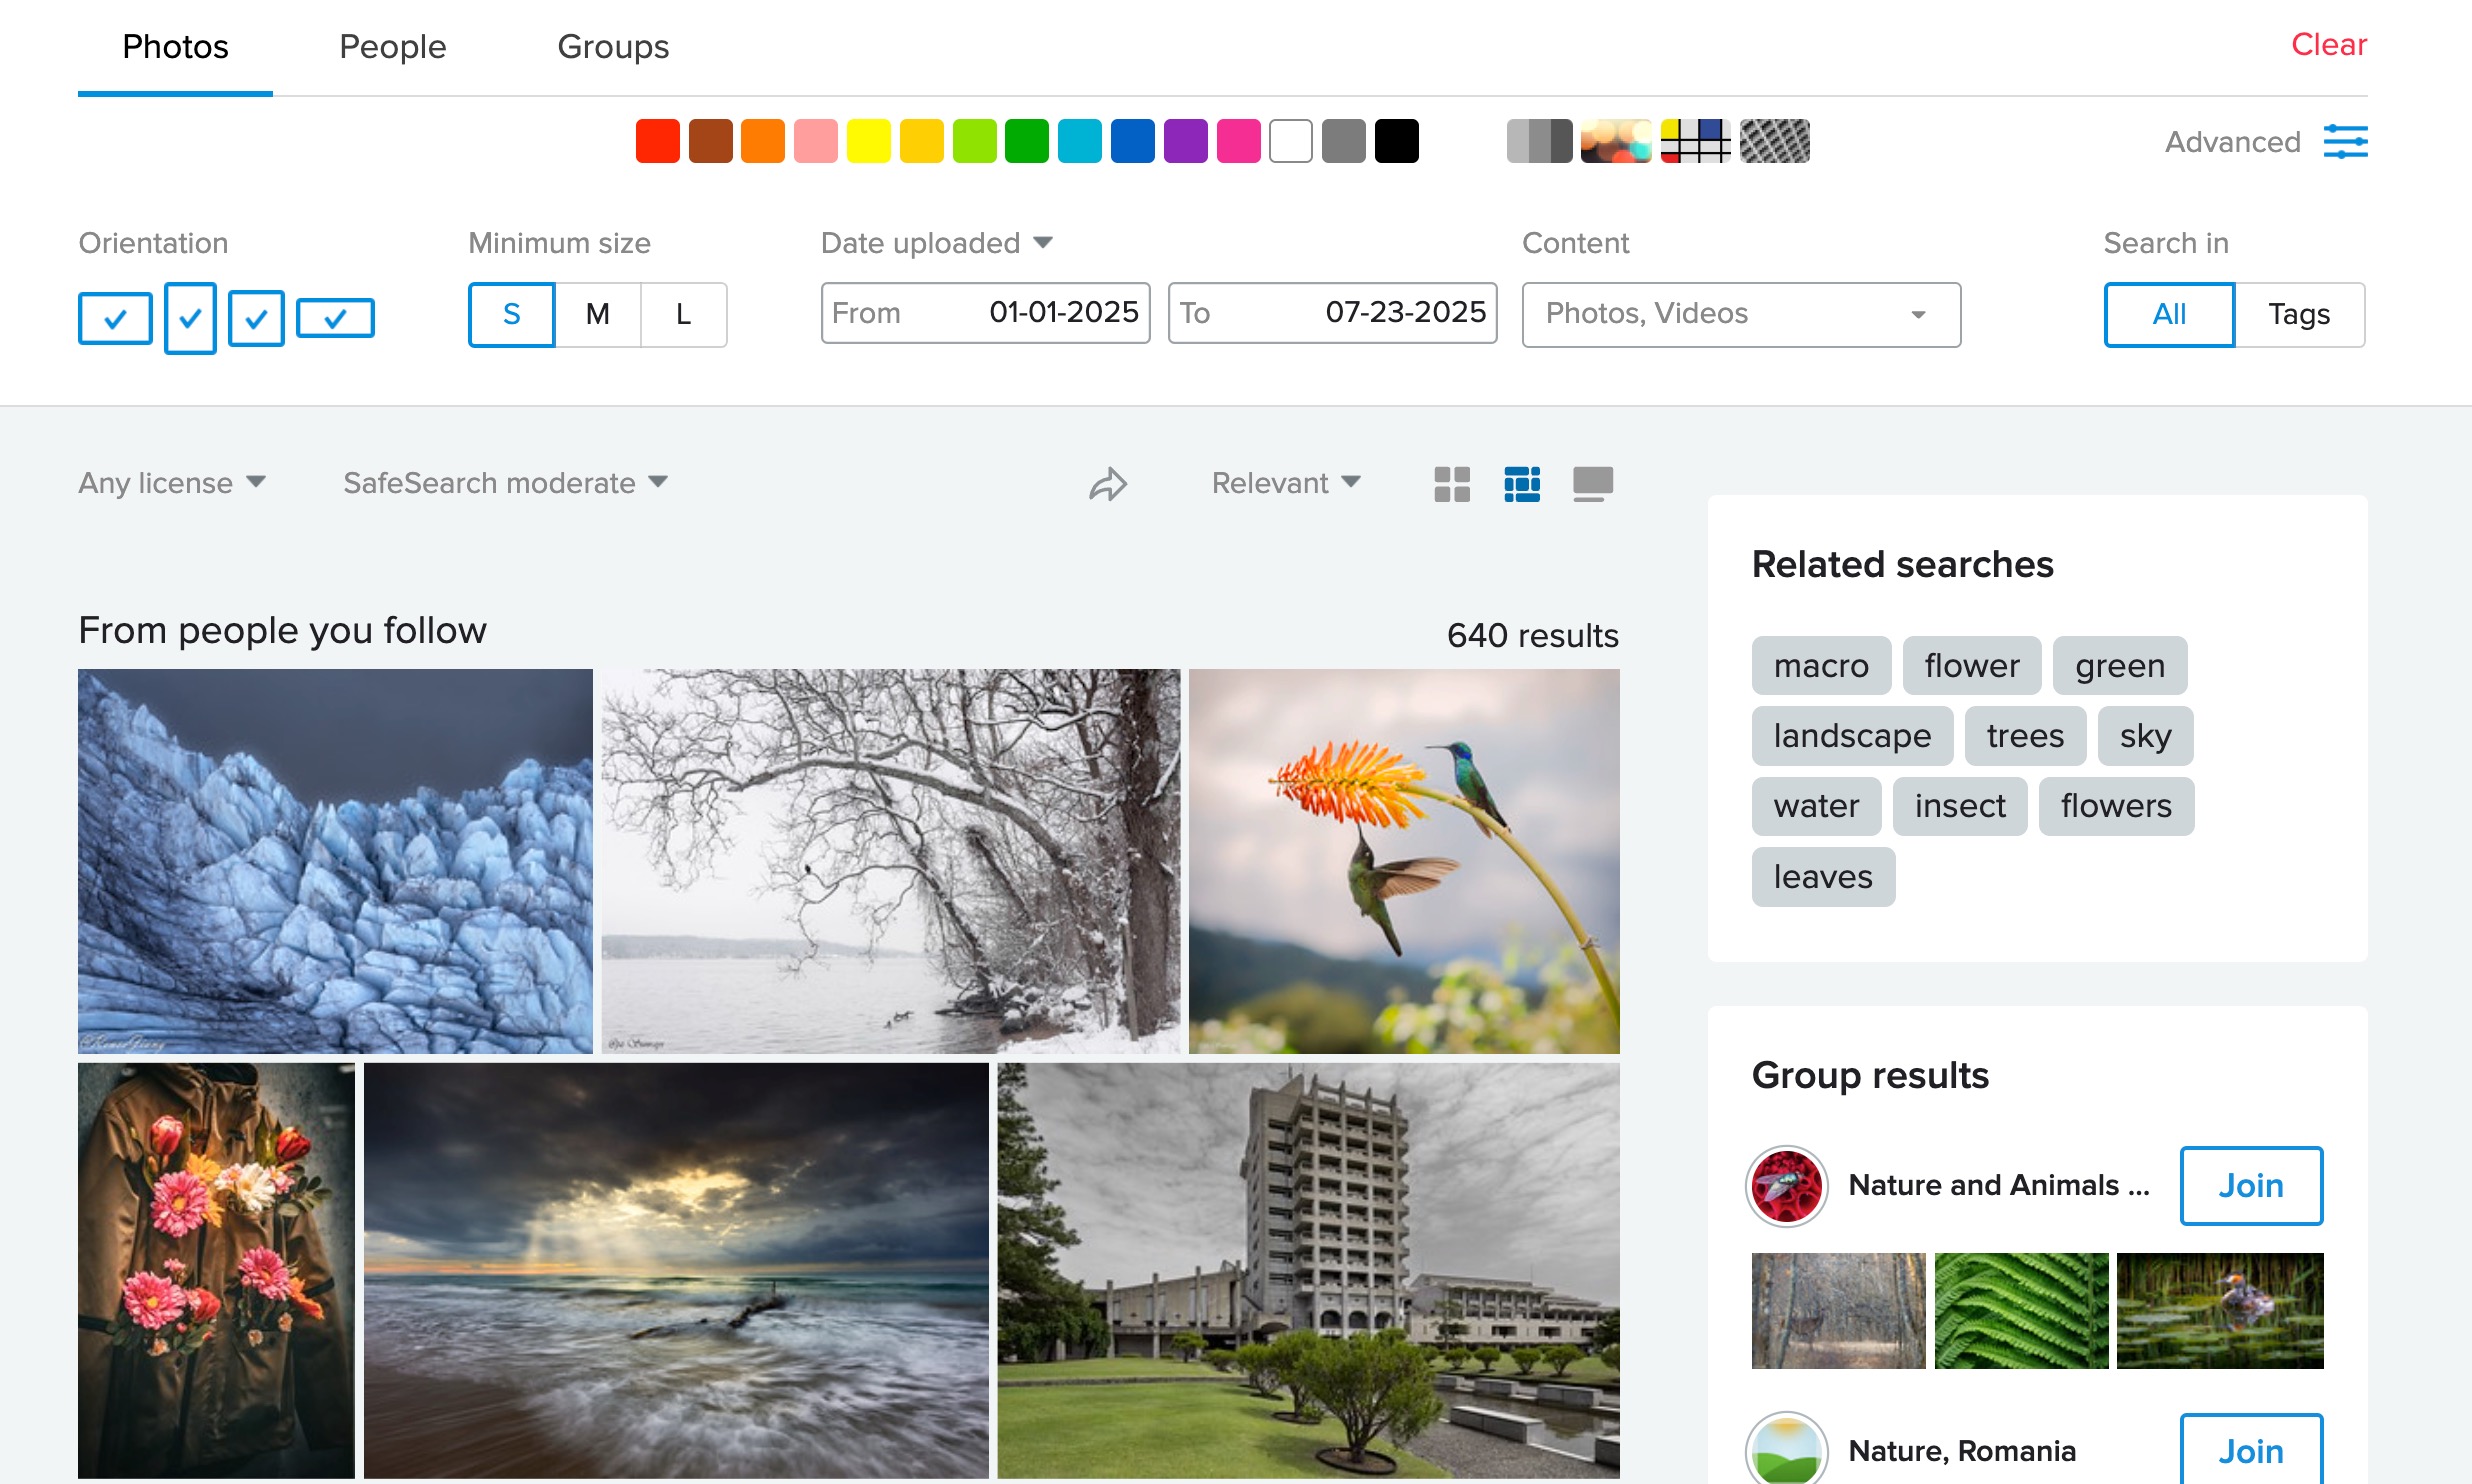Switch to the People tab

coord(392,46)
